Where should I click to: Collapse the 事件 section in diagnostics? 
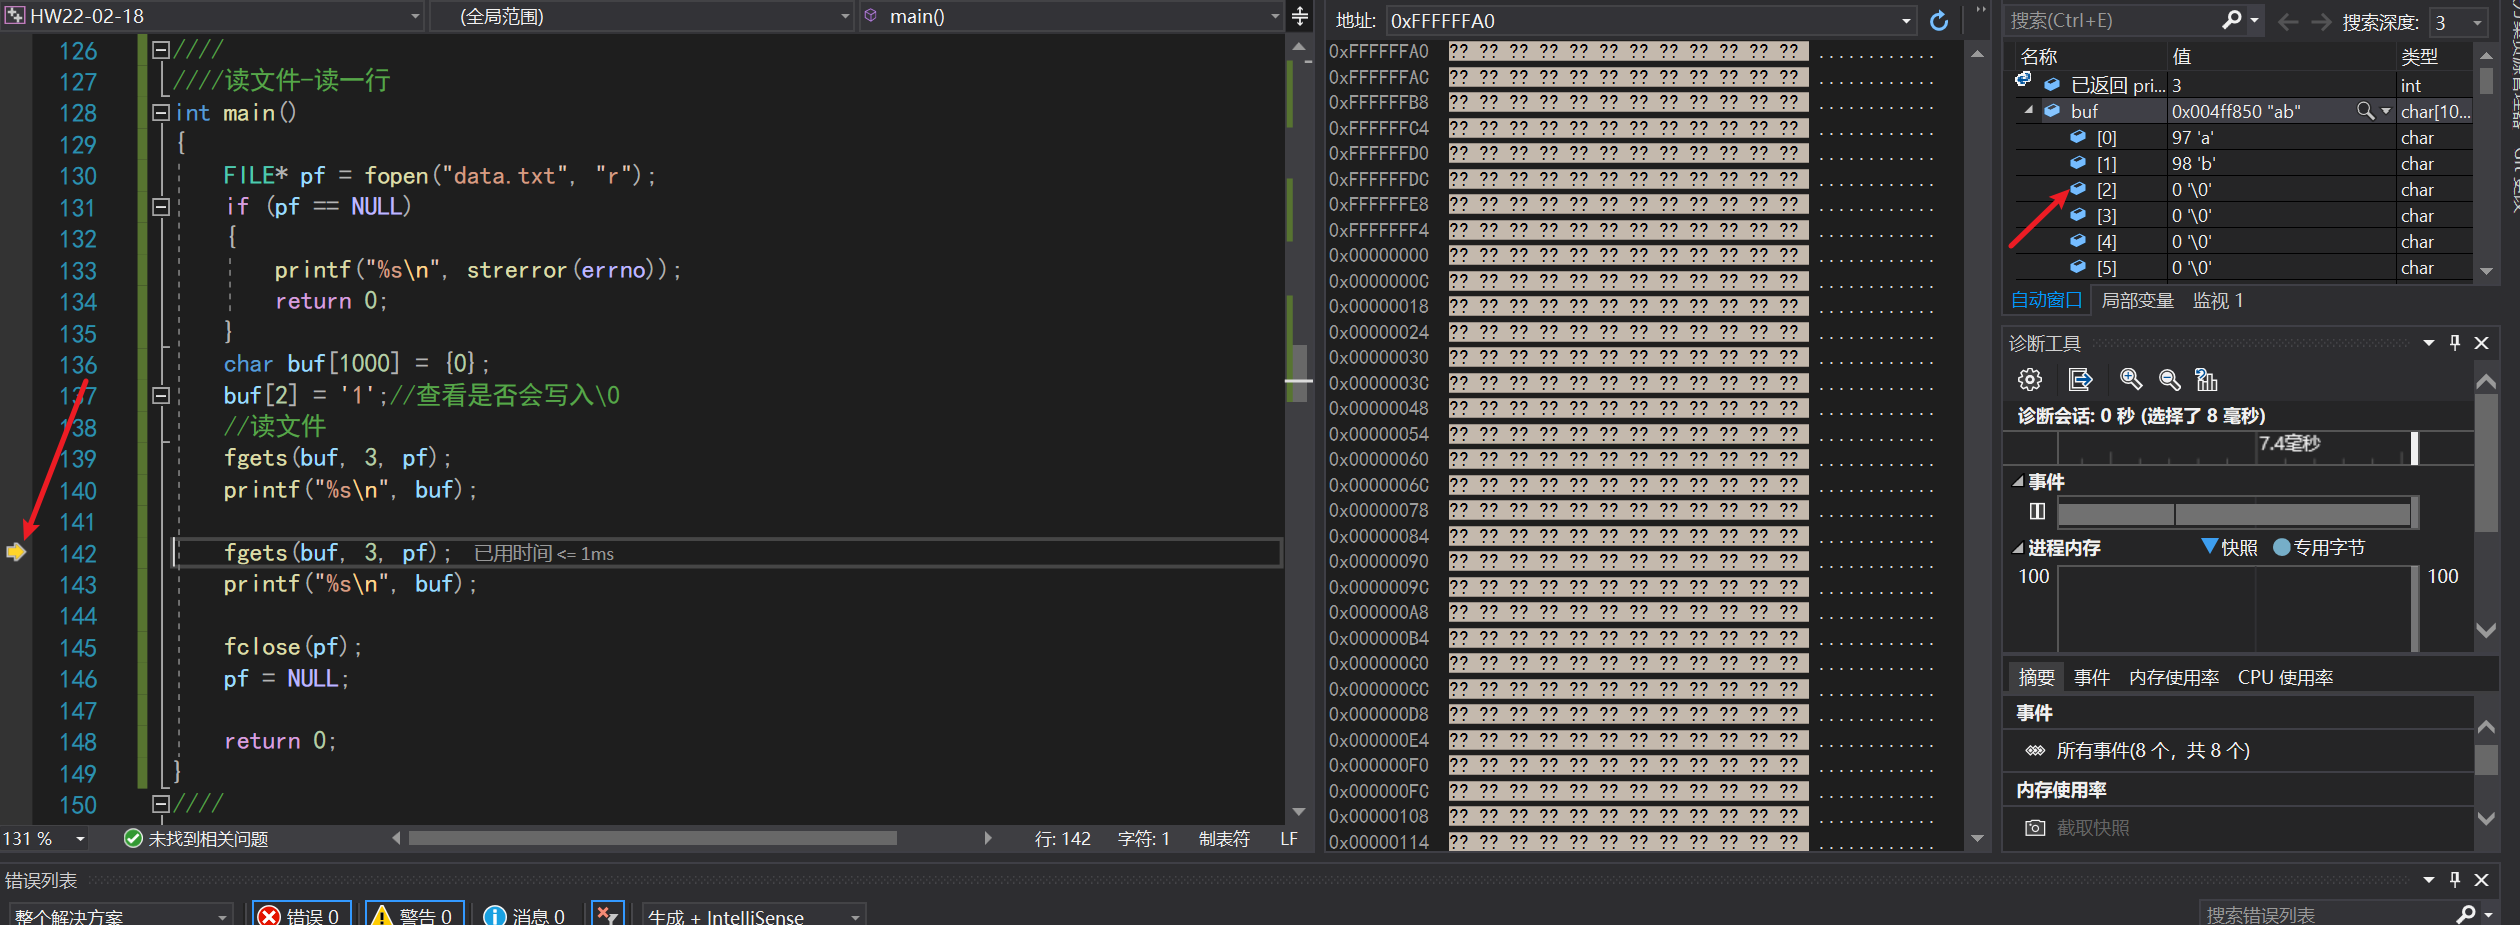(2017, 481)
